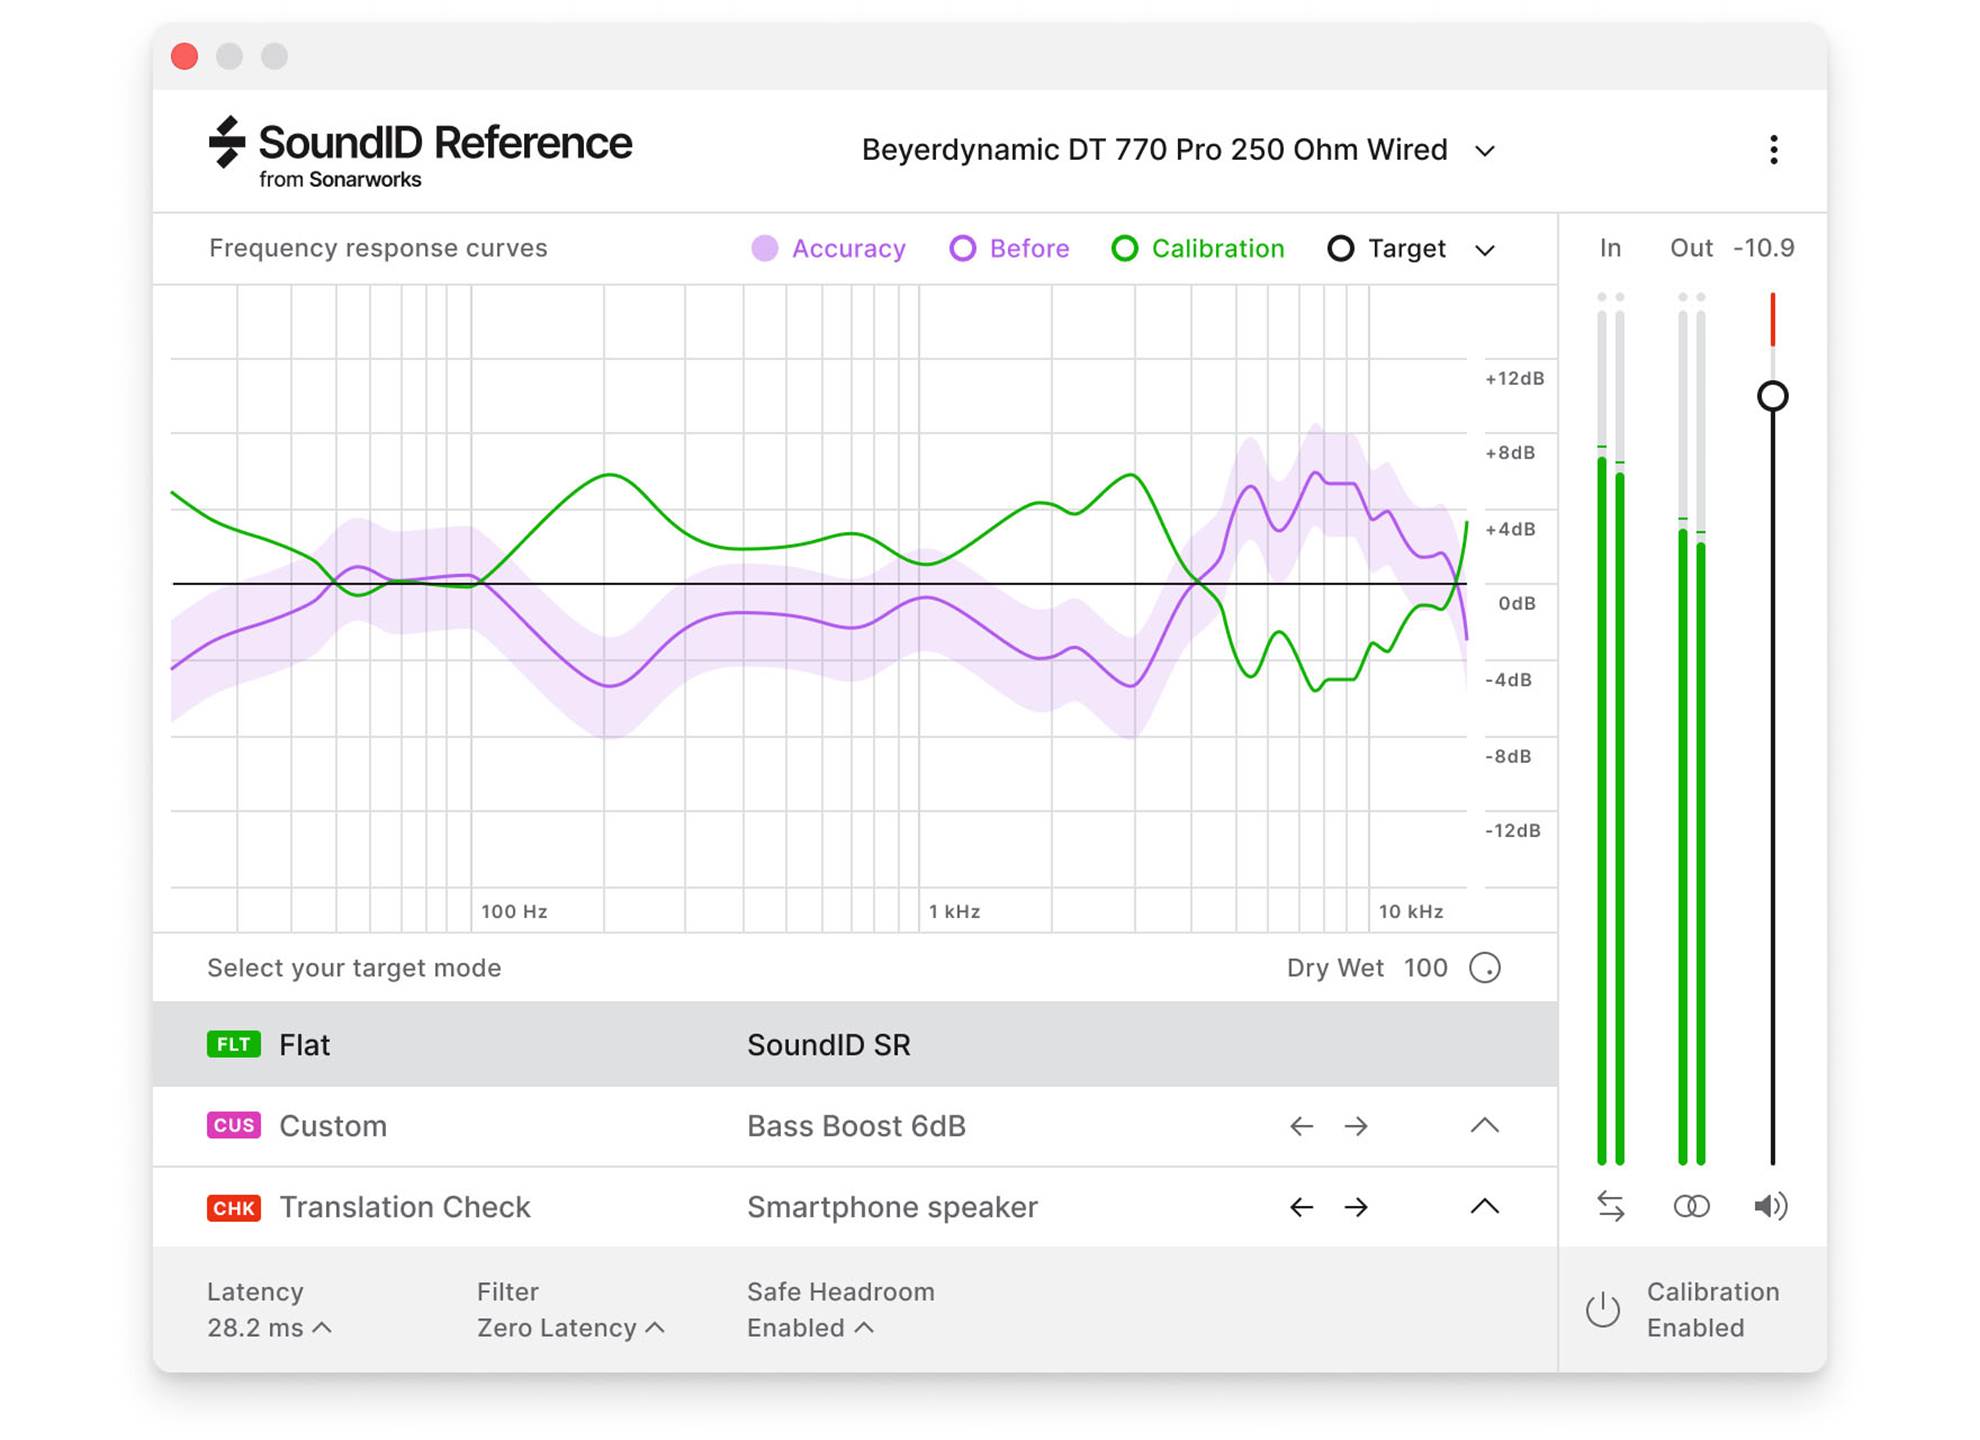The width and height of the screenshot is (1980, 1440).
Task: Expand the Translation Check preset list
Action: 1485,1207
